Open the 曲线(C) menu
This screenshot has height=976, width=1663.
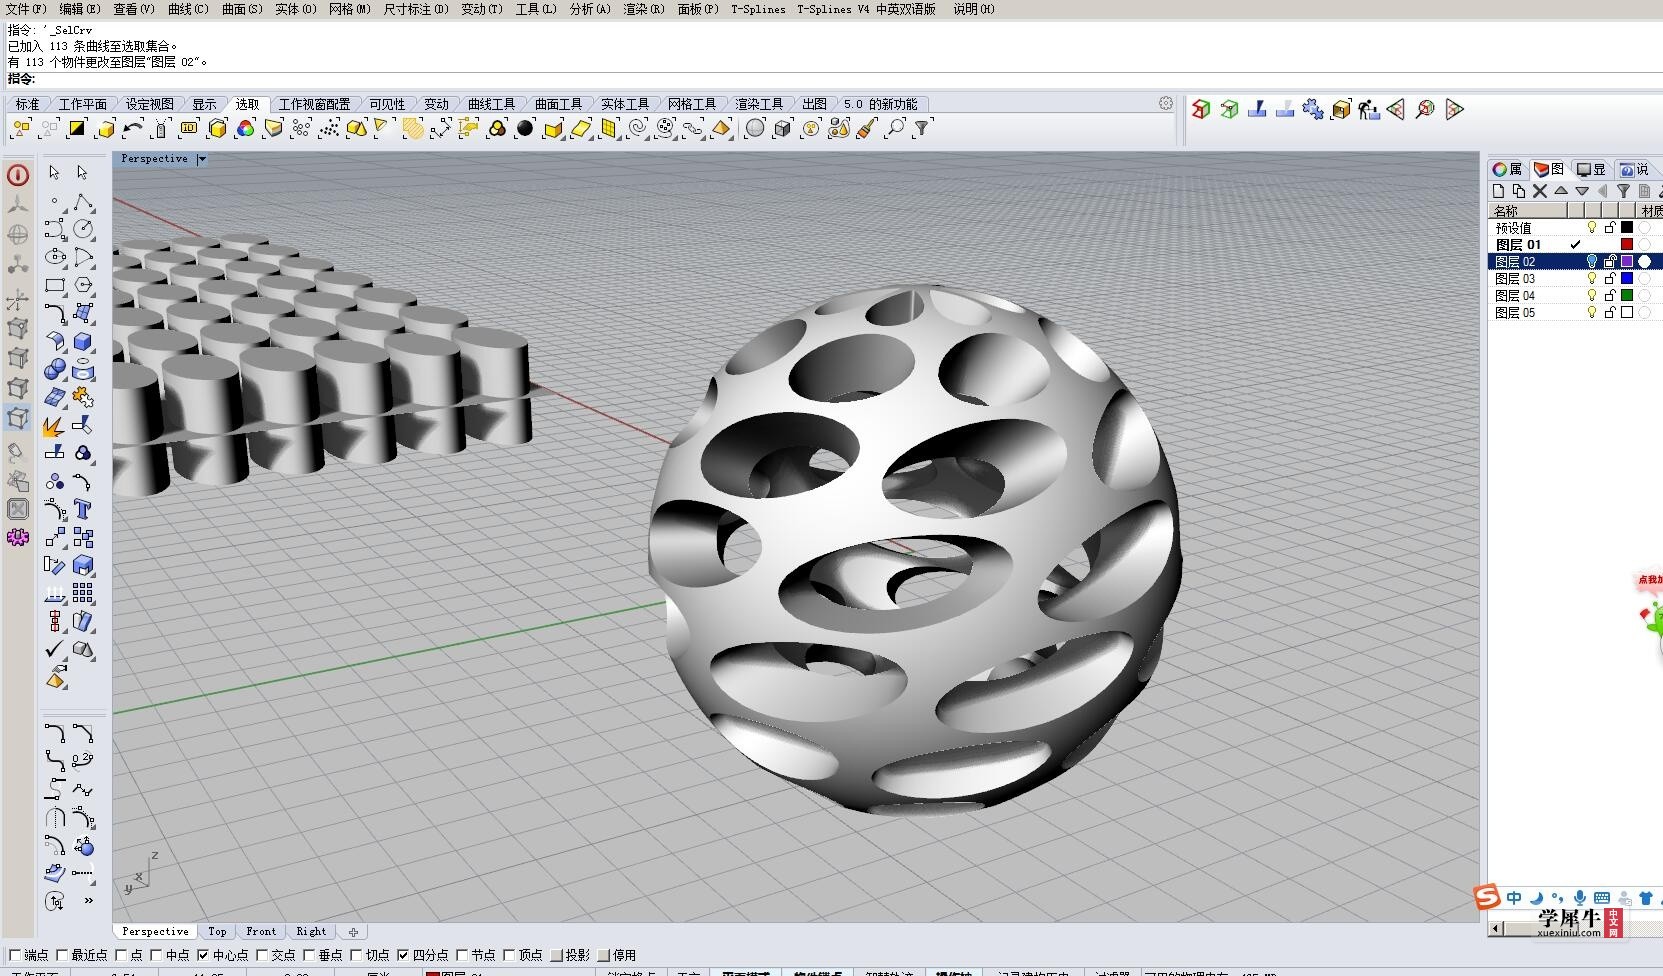(x=188, y=9)
